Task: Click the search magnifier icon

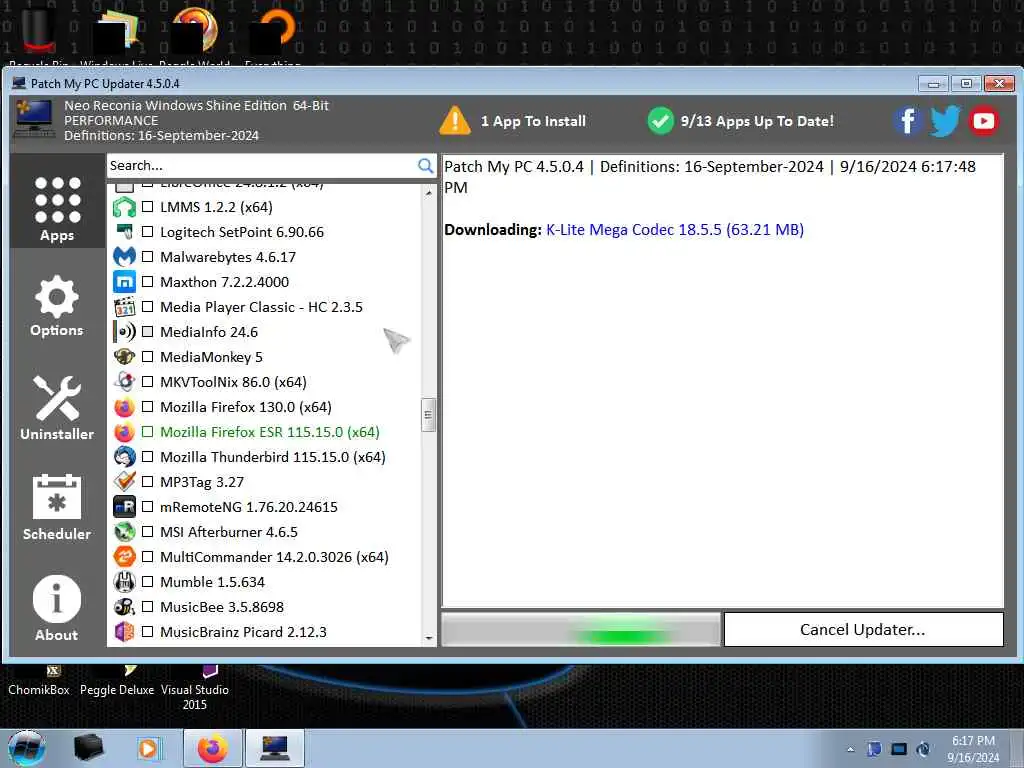Action: [425, 166]
